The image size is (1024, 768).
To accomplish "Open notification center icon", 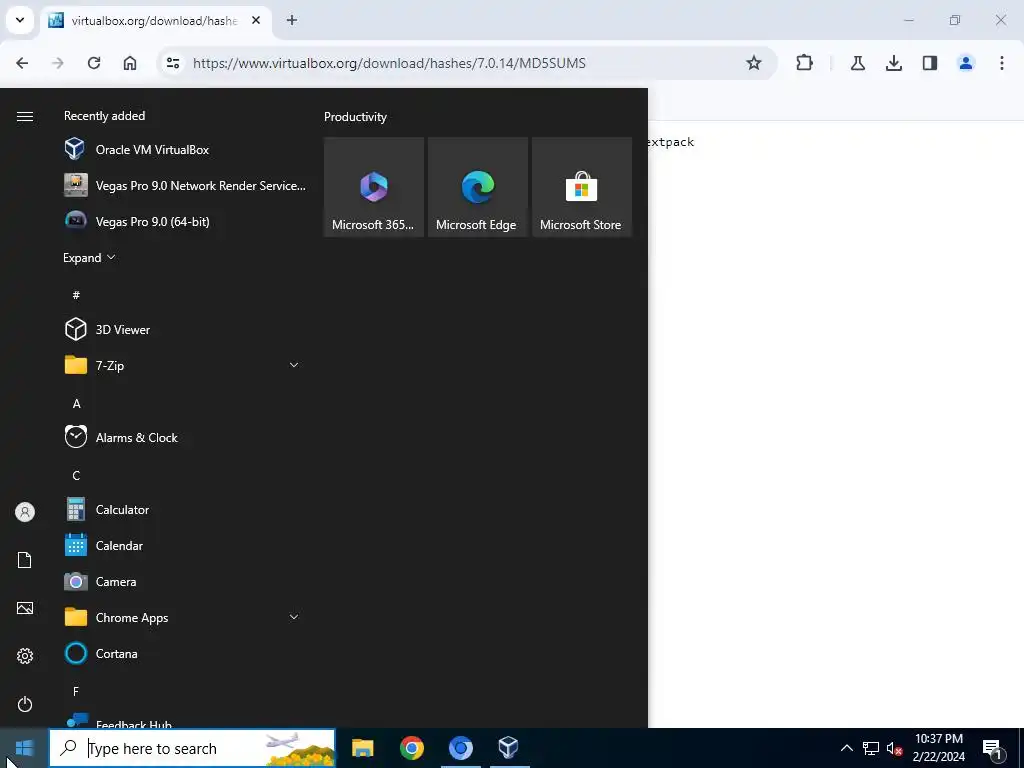I will tap(992, 748).
